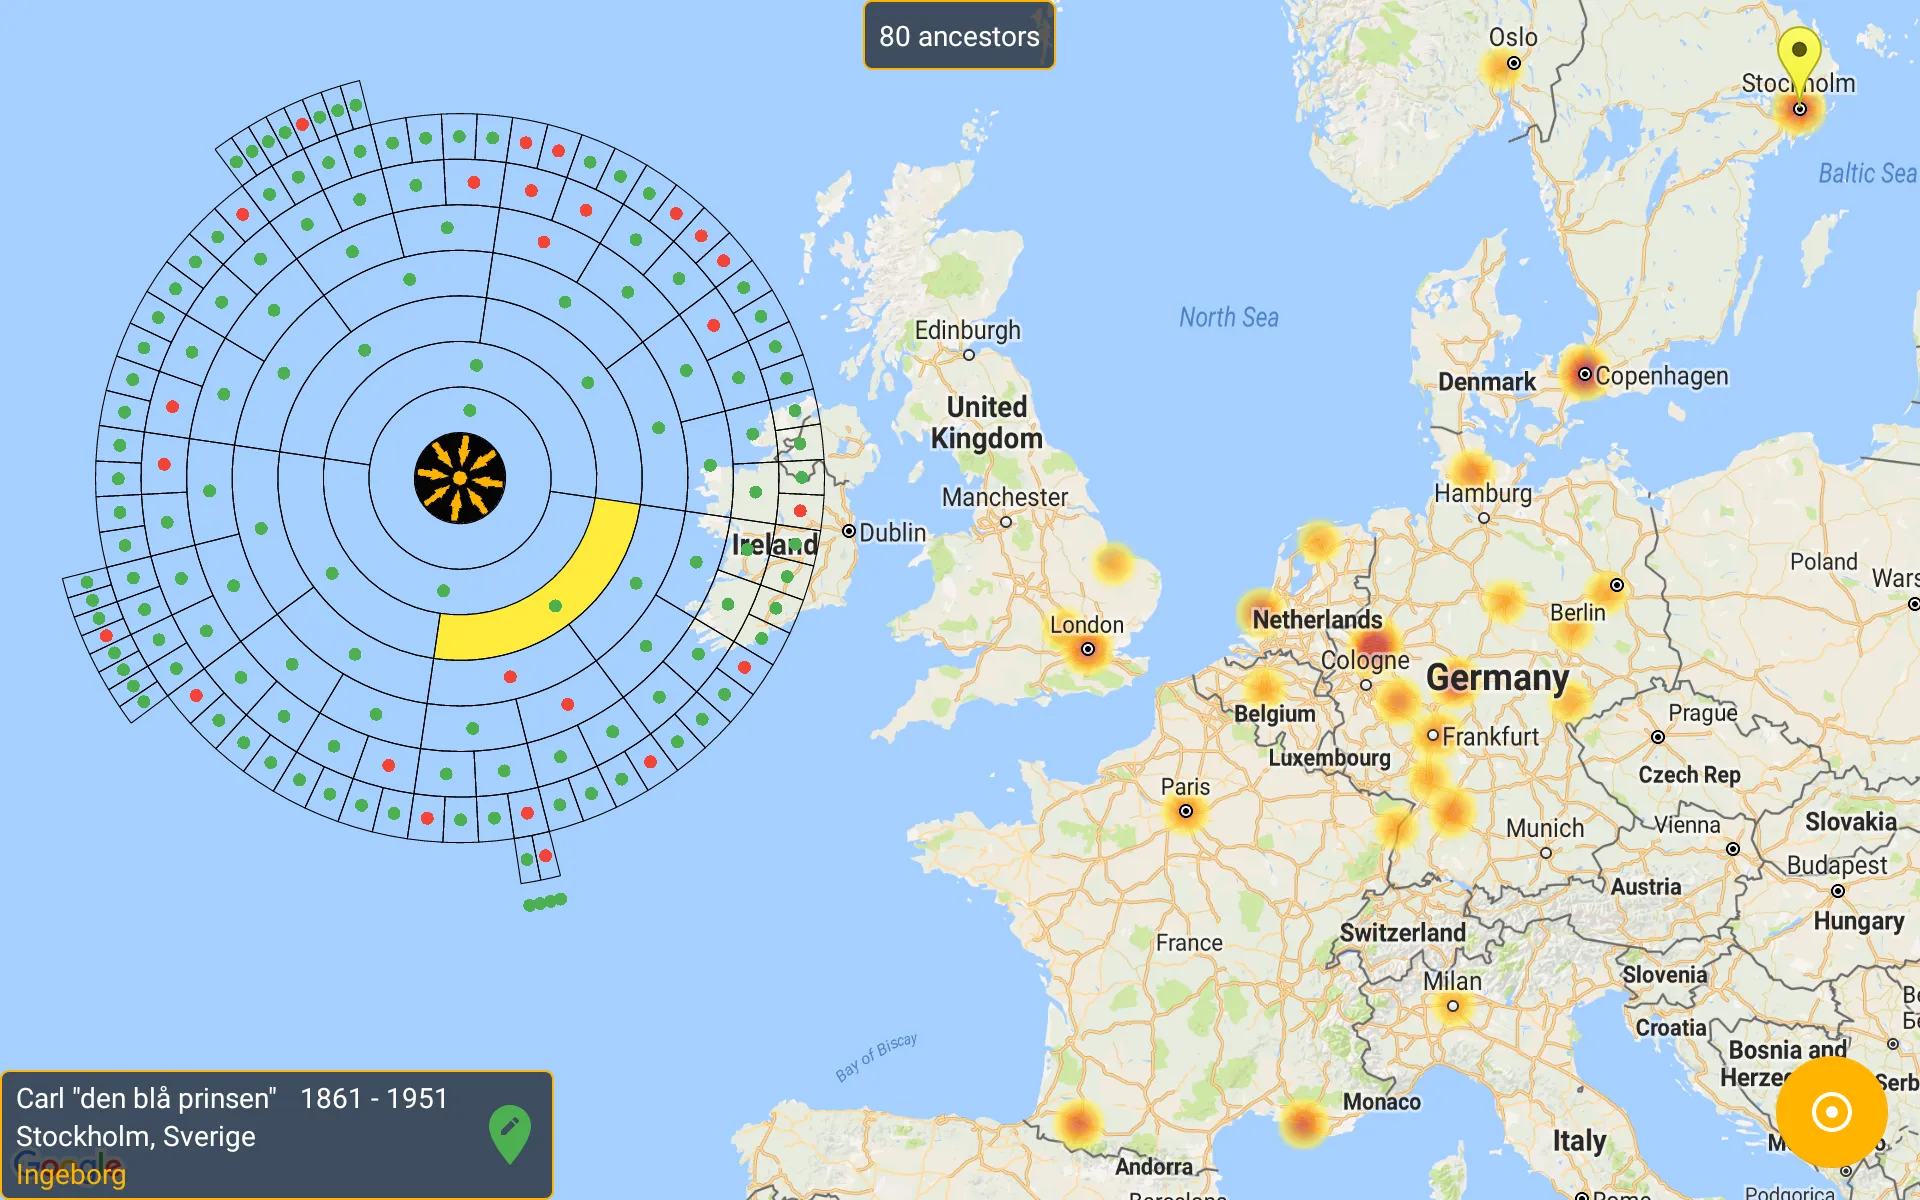This screenshot has height=1200, width=1920.
Task: Tap the heat spot north of Andorra
Action: coord(1080,1123)
